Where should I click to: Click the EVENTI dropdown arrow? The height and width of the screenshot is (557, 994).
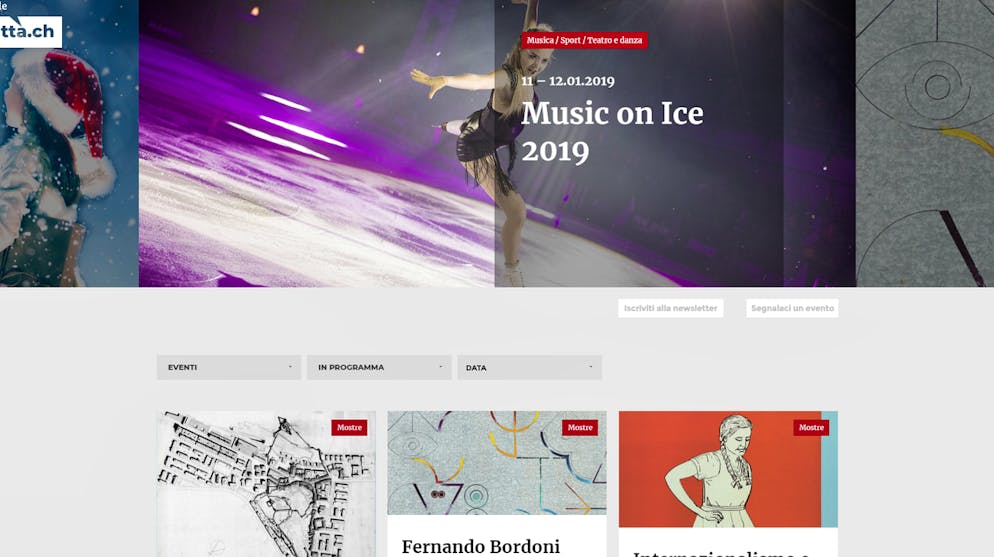pyautogui.click(x=290, y=367)
